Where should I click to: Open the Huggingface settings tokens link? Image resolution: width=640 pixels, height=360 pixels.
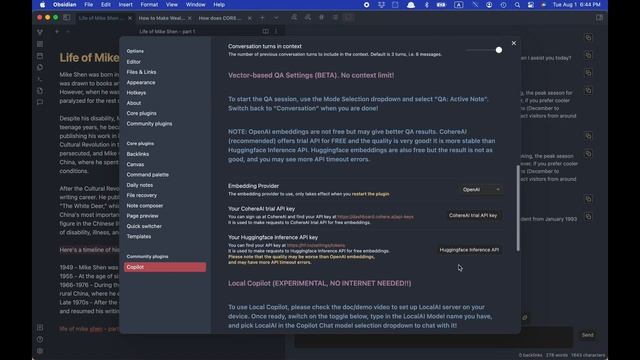[316, 245]
